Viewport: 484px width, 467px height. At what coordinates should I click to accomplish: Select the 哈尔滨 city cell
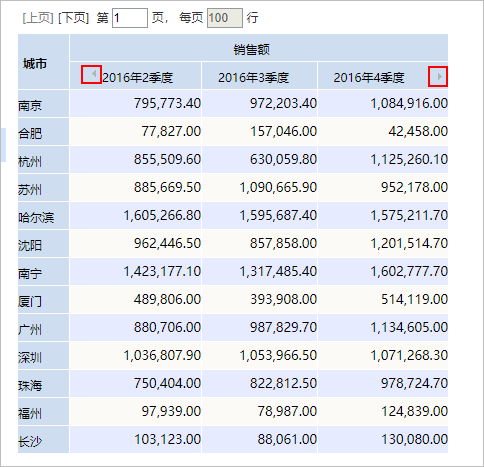[43, 216]
